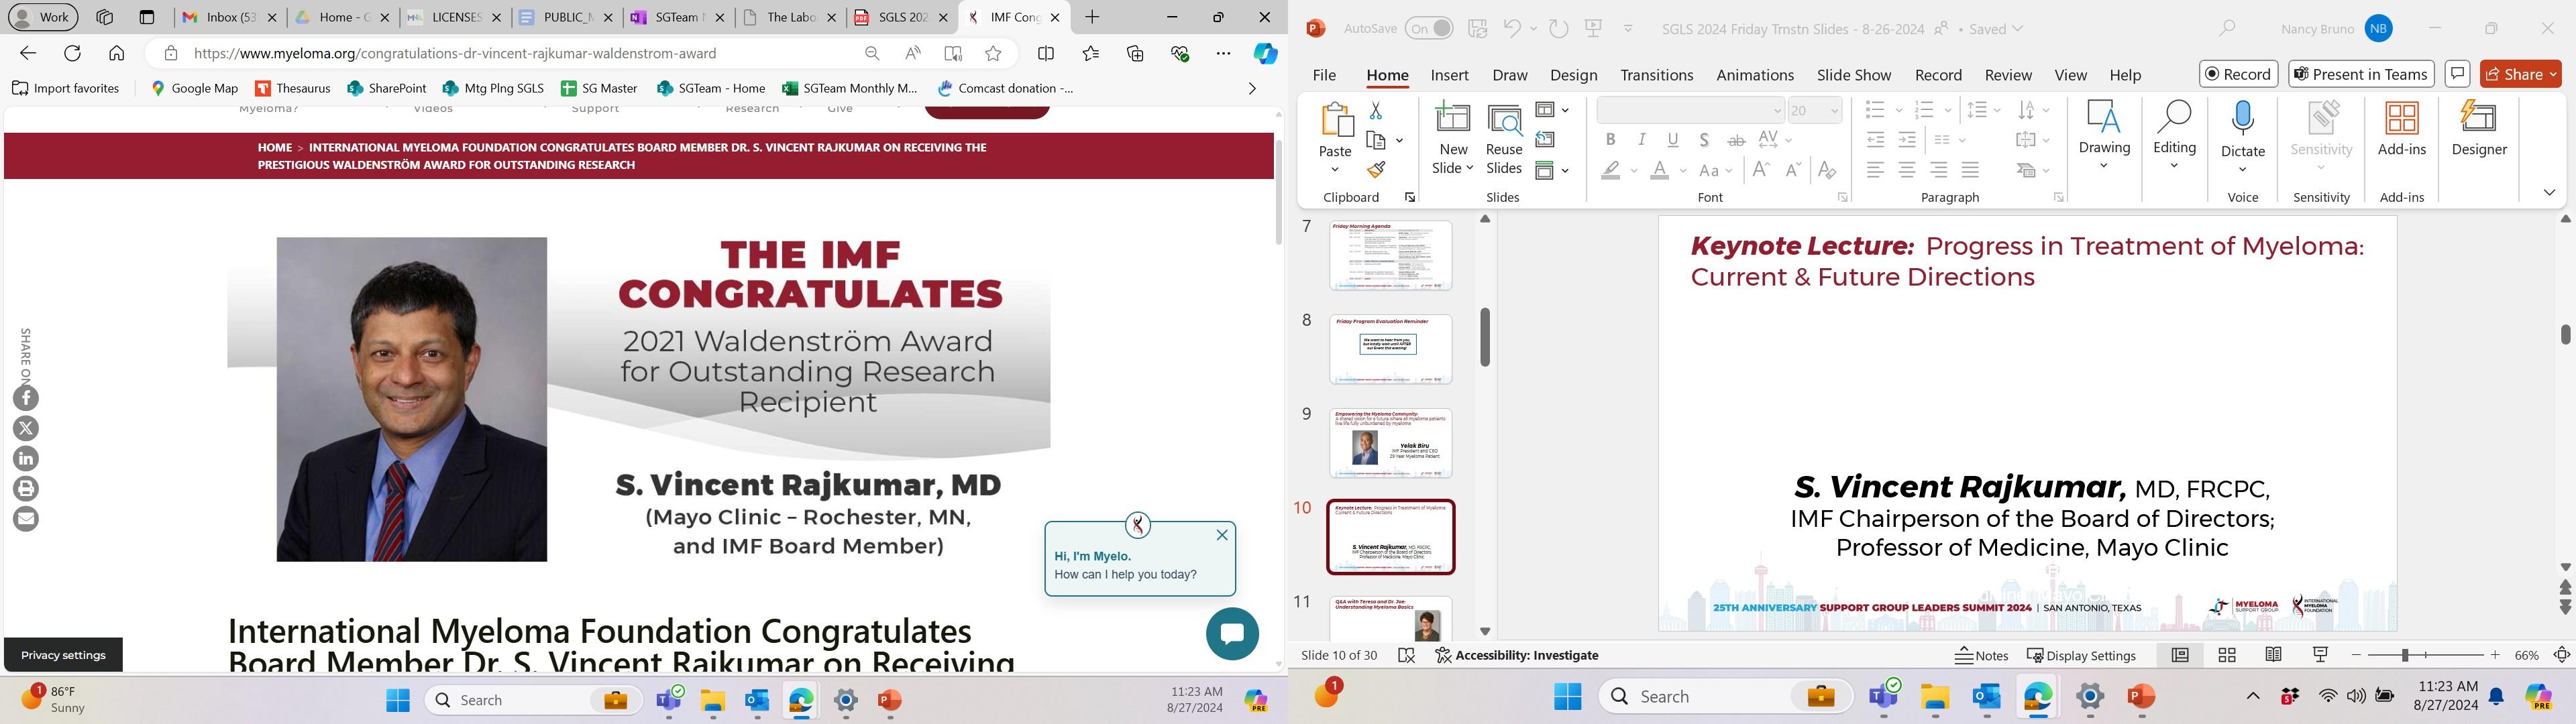Open the Transitions ribbon tab
Screen dimensions: 2576x724
tap(1656, 75)
